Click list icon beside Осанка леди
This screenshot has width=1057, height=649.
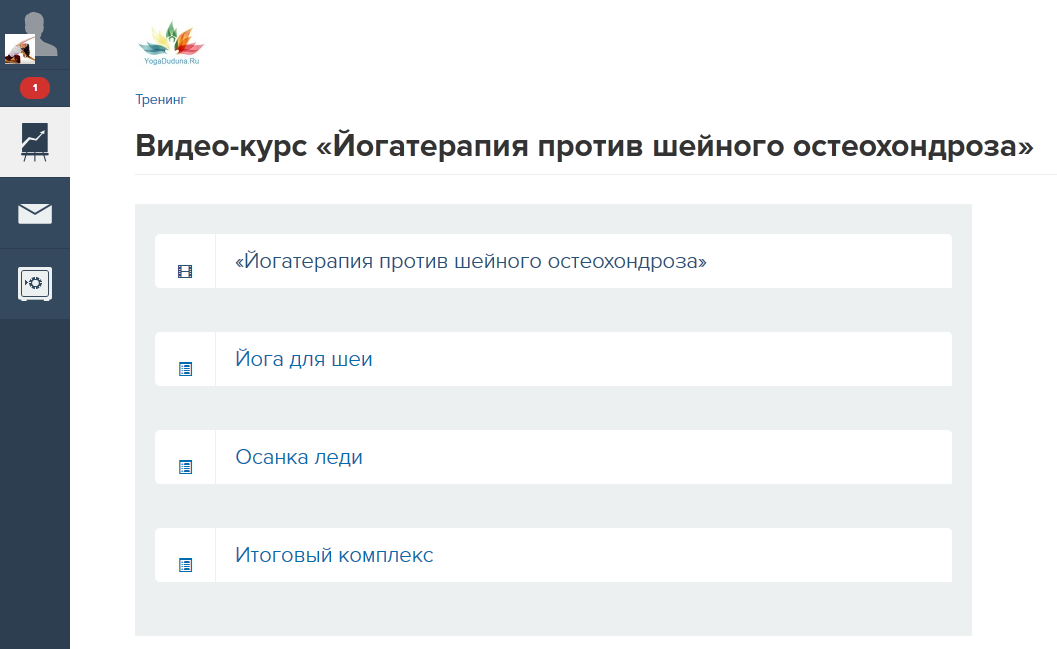[185, 466]
